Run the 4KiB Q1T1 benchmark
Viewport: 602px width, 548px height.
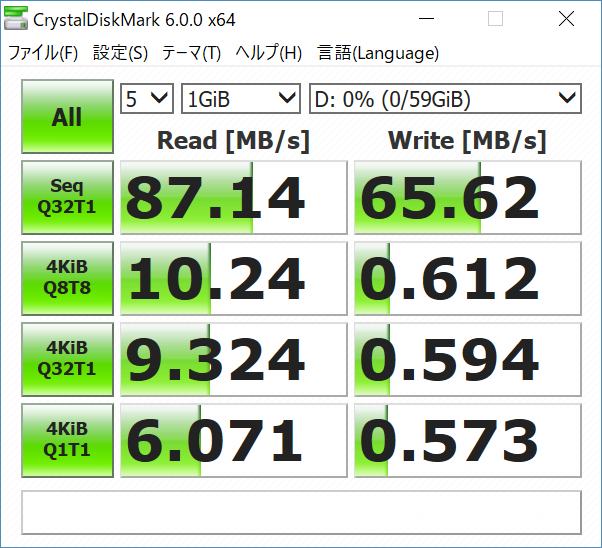pyautogui.click(x=67, y=440)
